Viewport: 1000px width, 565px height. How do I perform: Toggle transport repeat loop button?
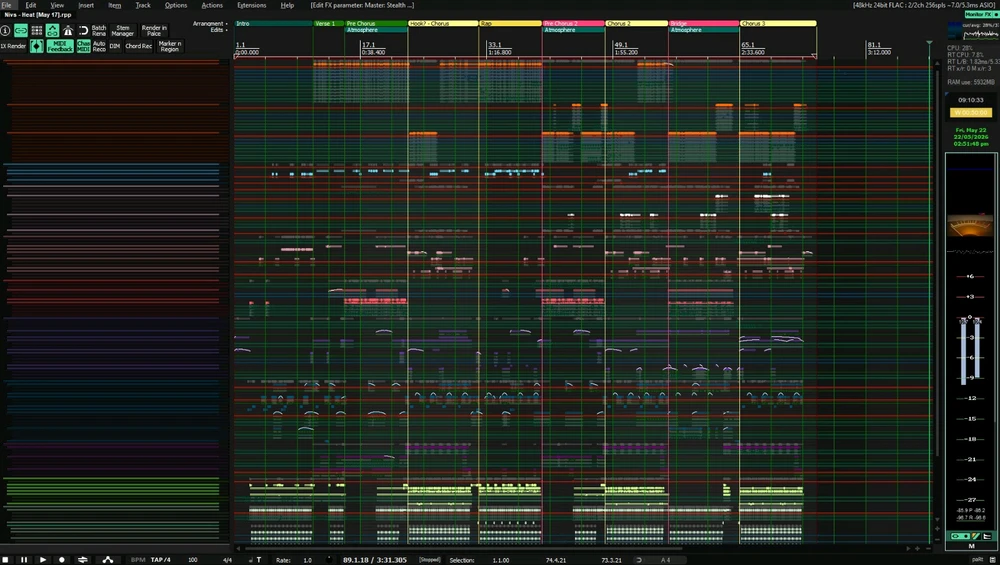82,560
